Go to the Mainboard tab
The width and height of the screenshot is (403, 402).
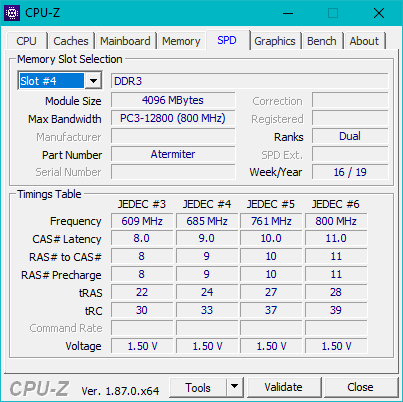pyautogui.click(x=125, y=41)
